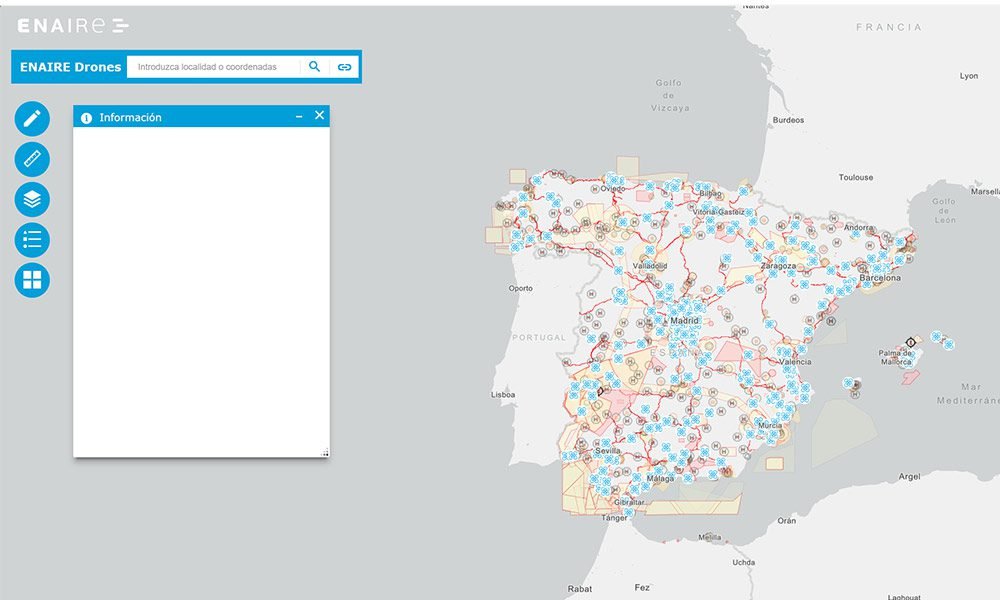Click the Toulouse label on the map
The width and height of the screenshot is (1000, 600).
(x=856, y=177)
